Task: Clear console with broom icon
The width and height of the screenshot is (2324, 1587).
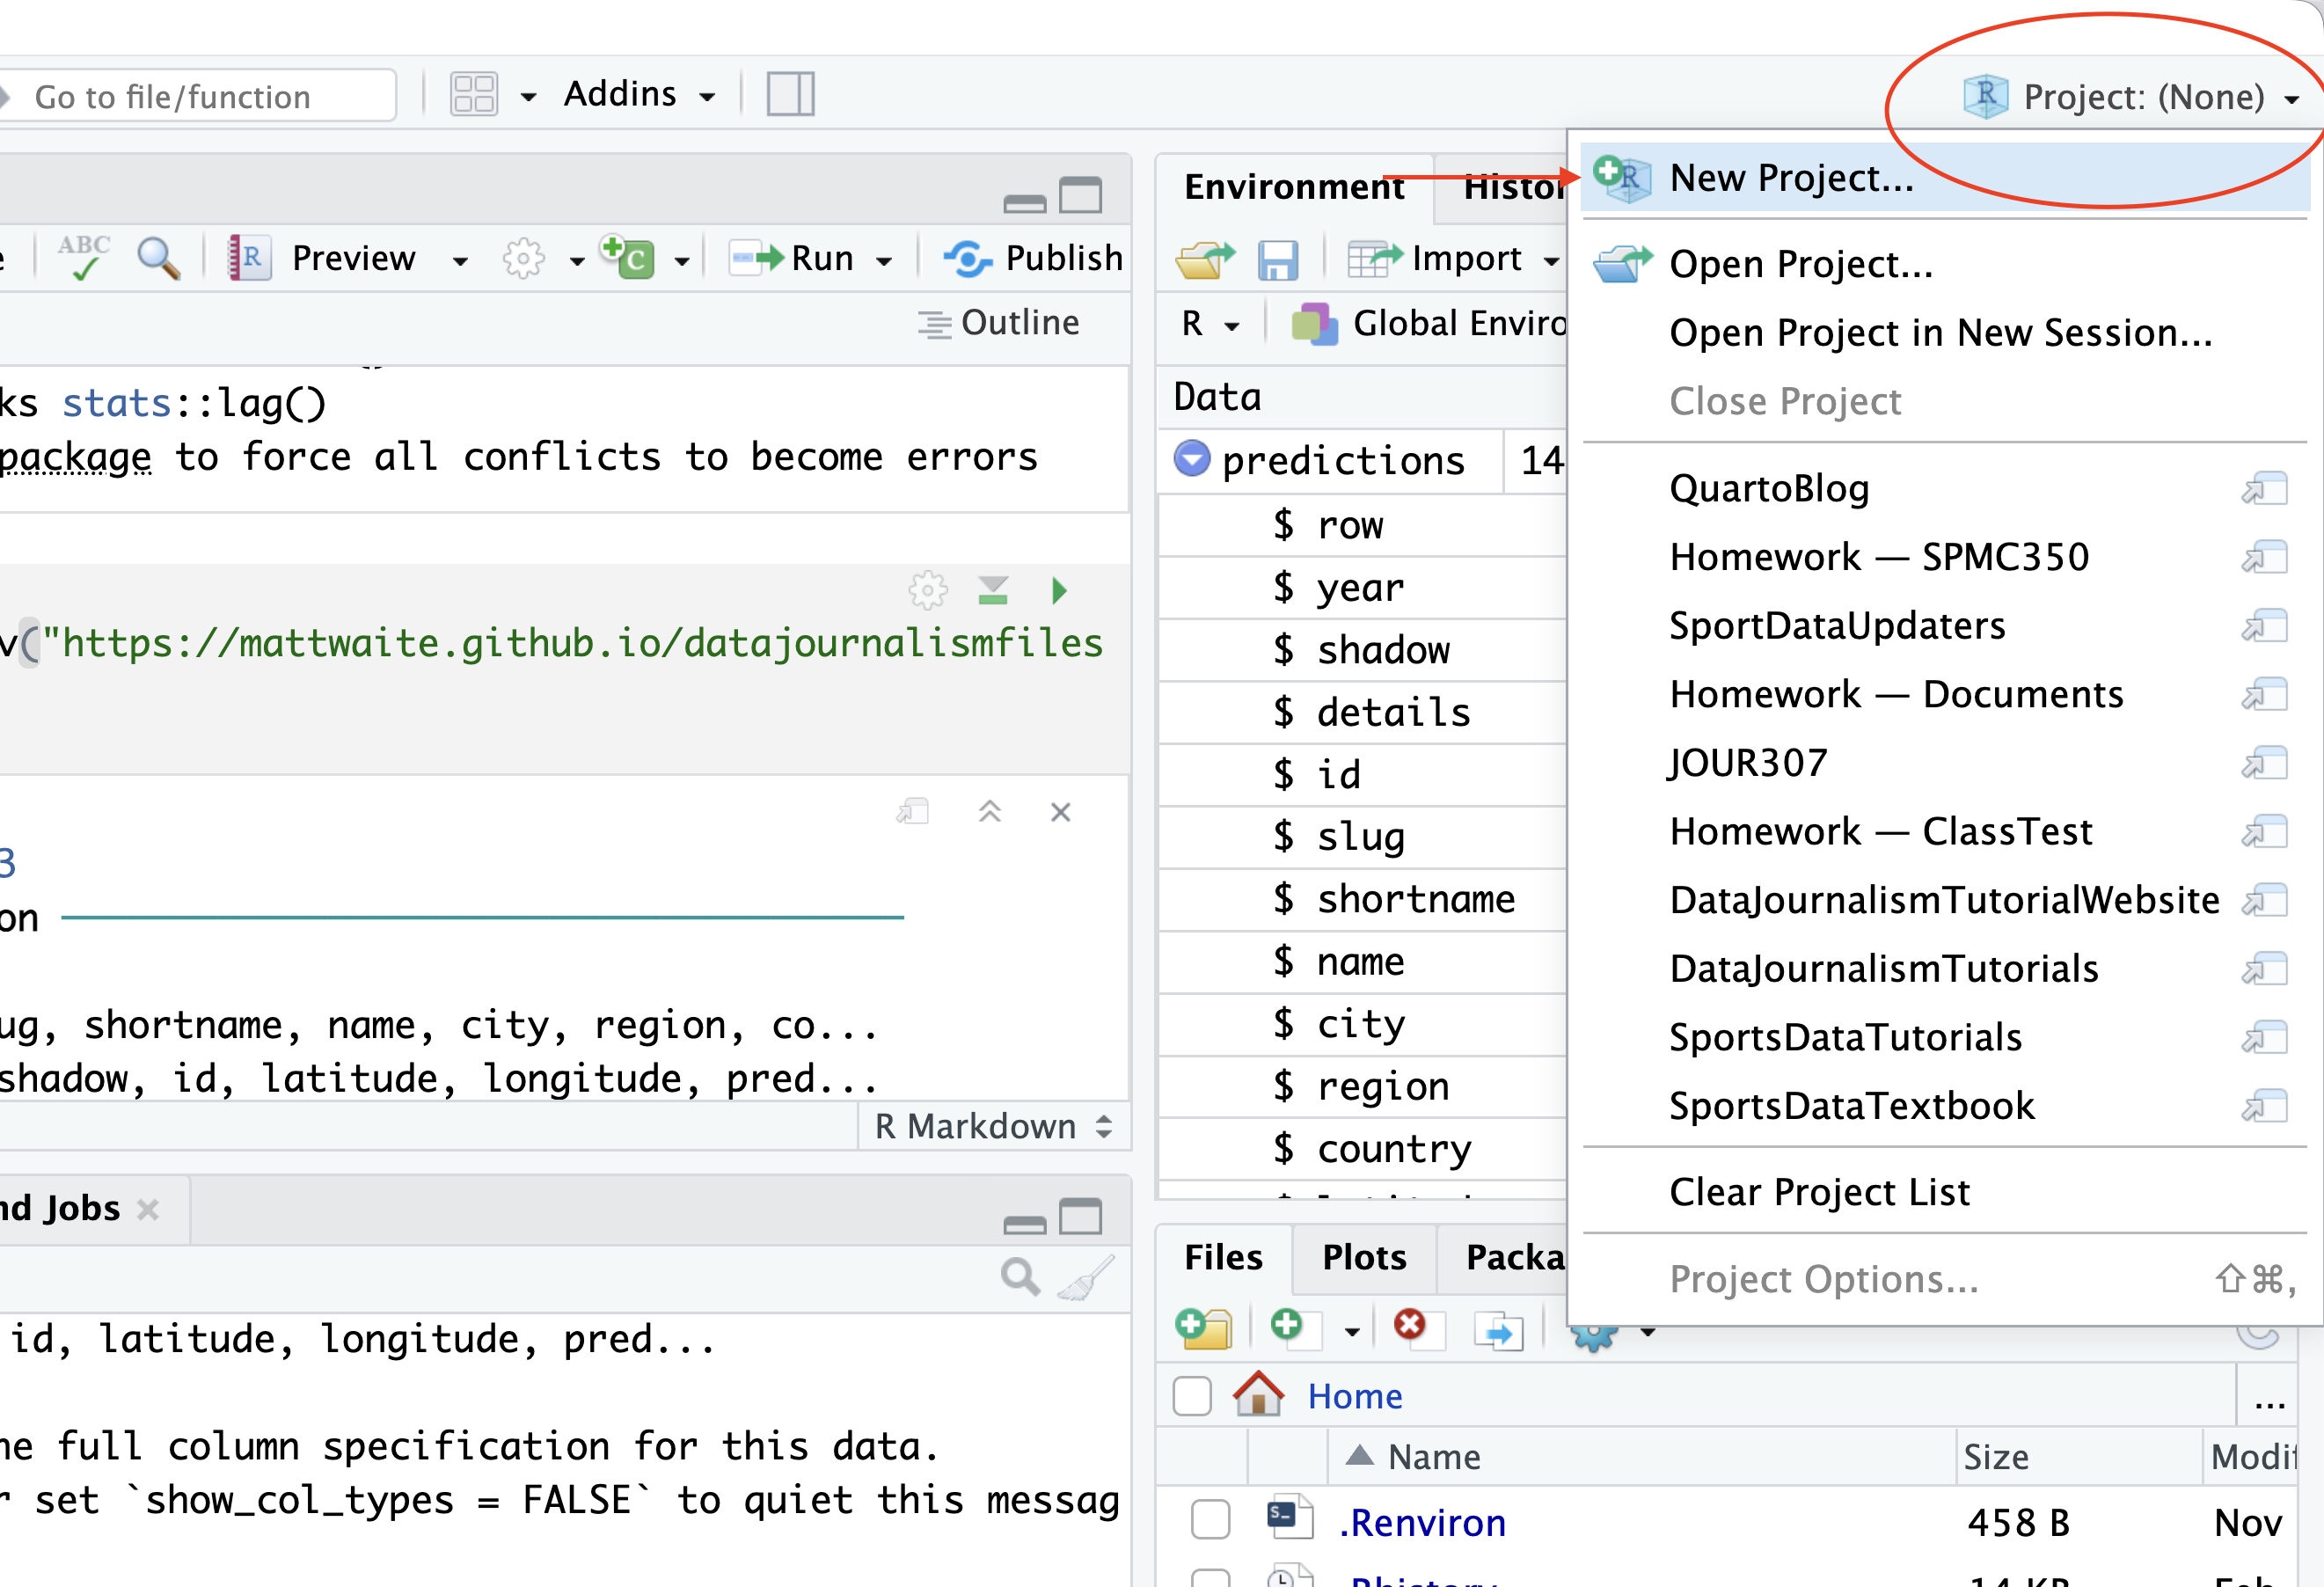Action: (x=1086, y=1277)
